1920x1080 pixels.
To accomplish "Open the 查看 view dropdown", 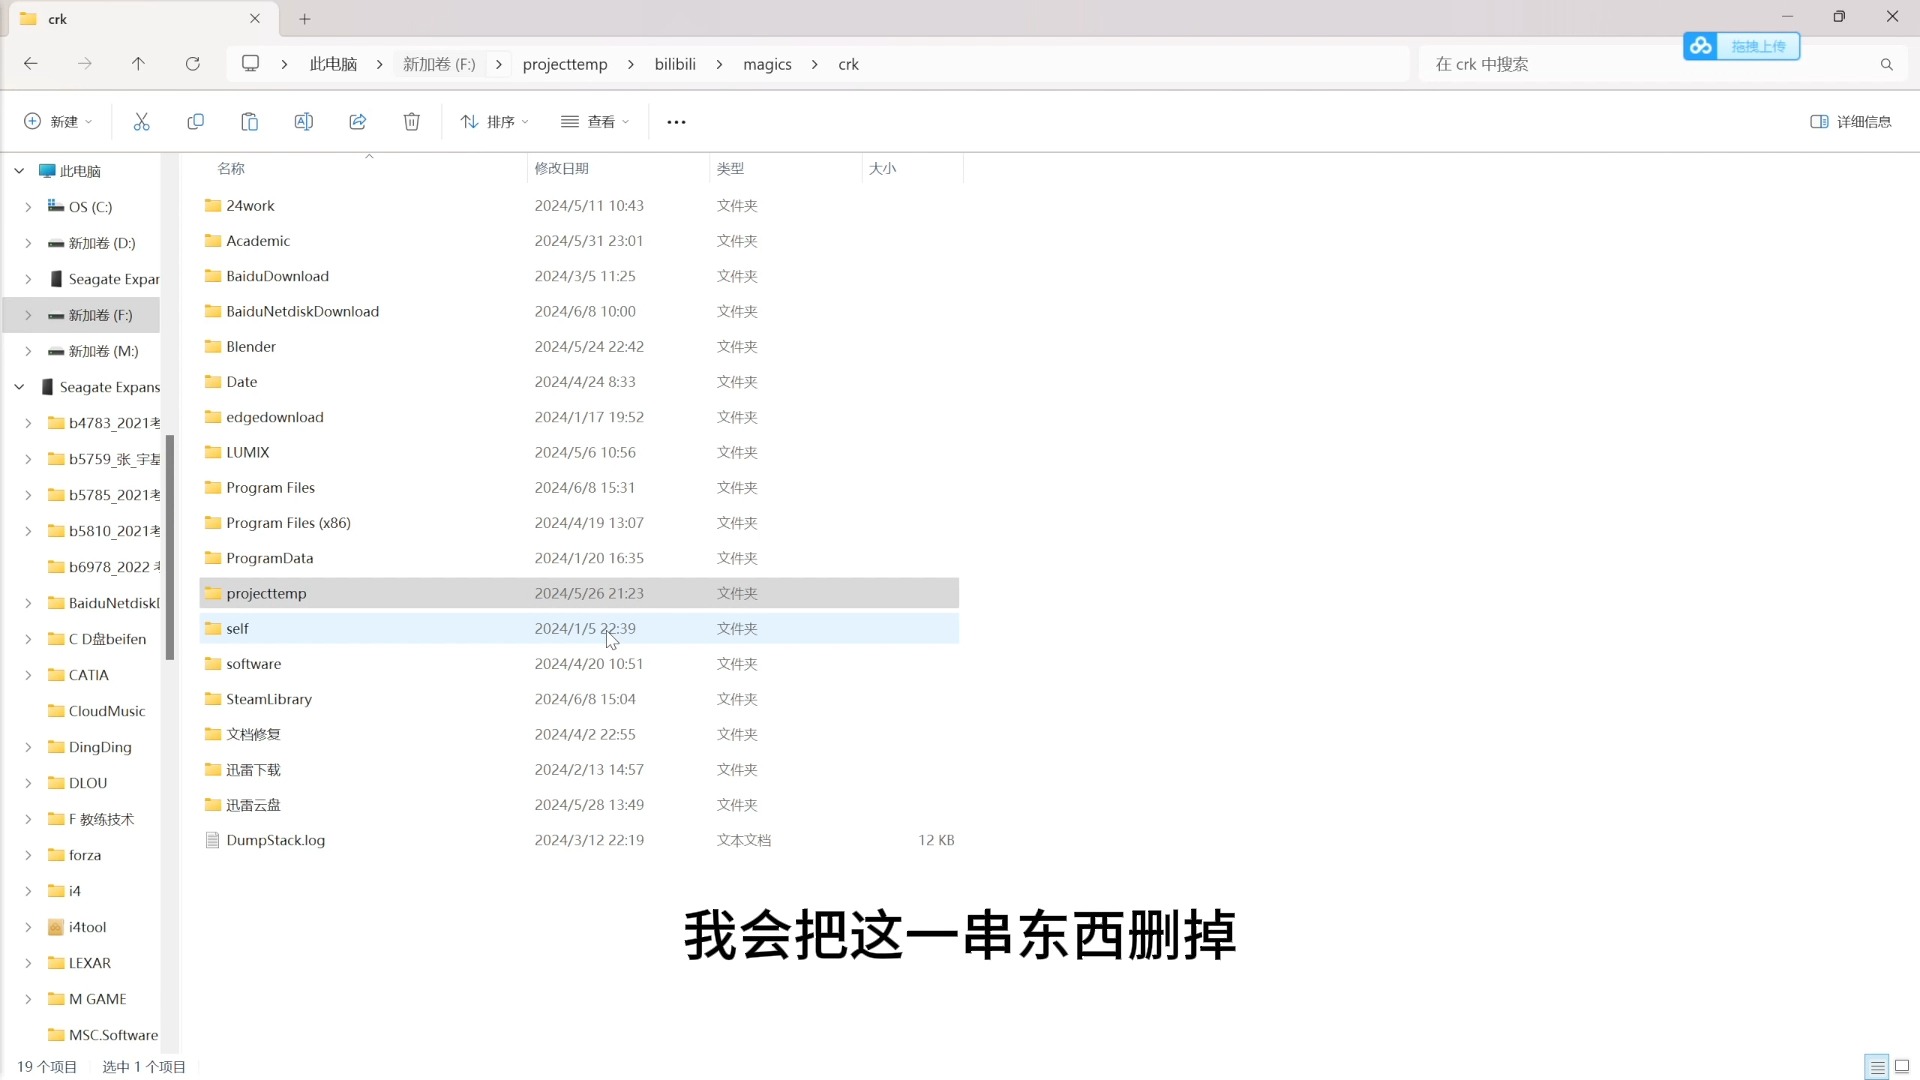I will pos(595,121).
